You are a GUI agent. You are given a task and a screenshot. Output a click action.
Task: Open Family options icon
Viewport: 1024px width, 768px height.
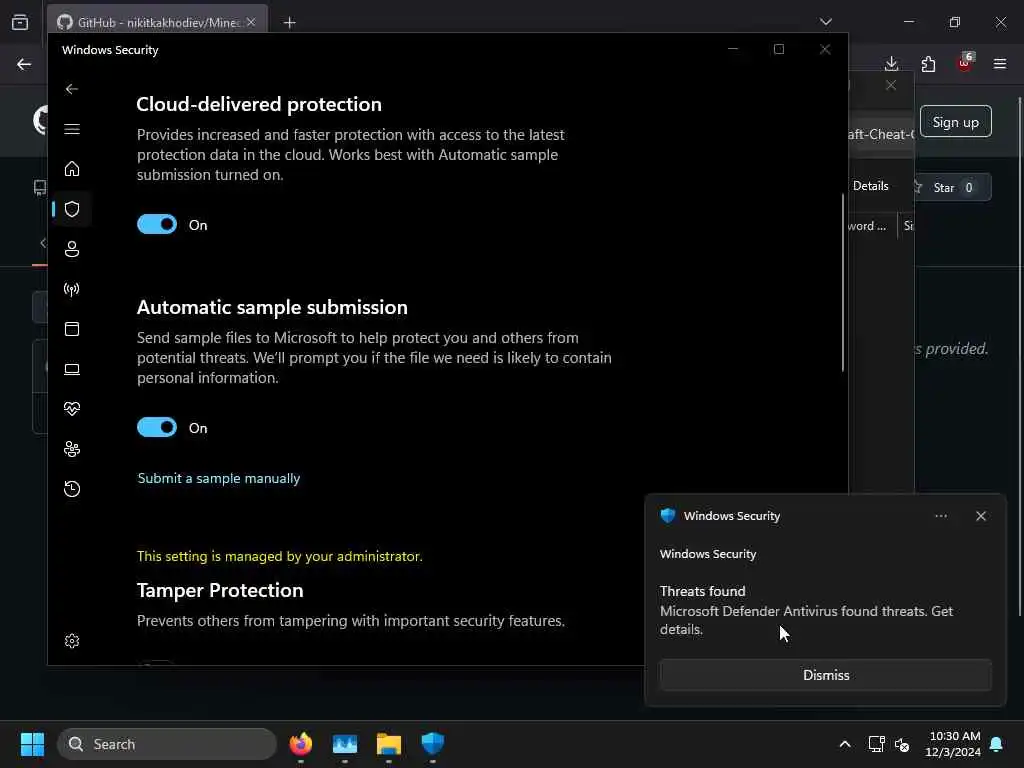72,449
